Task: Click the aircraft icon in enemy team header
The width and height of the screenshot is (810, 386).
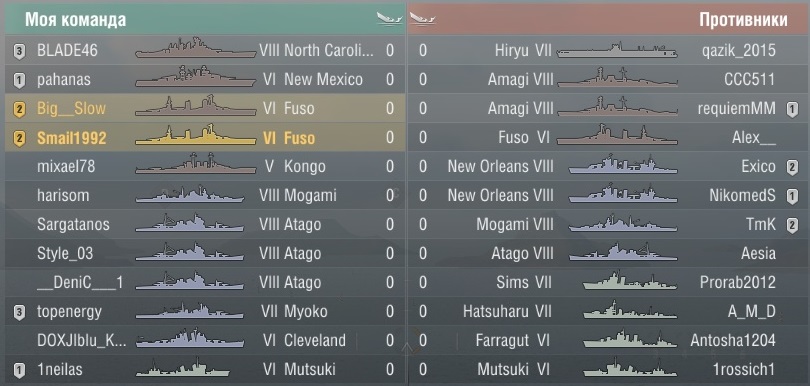Action: pyautogui.click(x=423, y=19)
